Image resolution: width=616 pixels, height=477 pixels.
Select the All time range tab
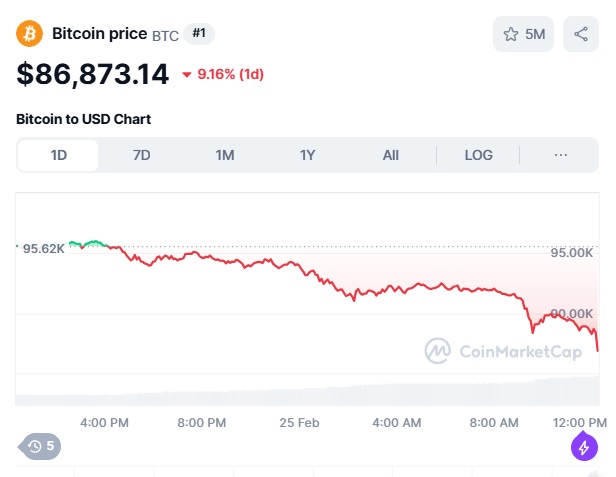(390, 155)
